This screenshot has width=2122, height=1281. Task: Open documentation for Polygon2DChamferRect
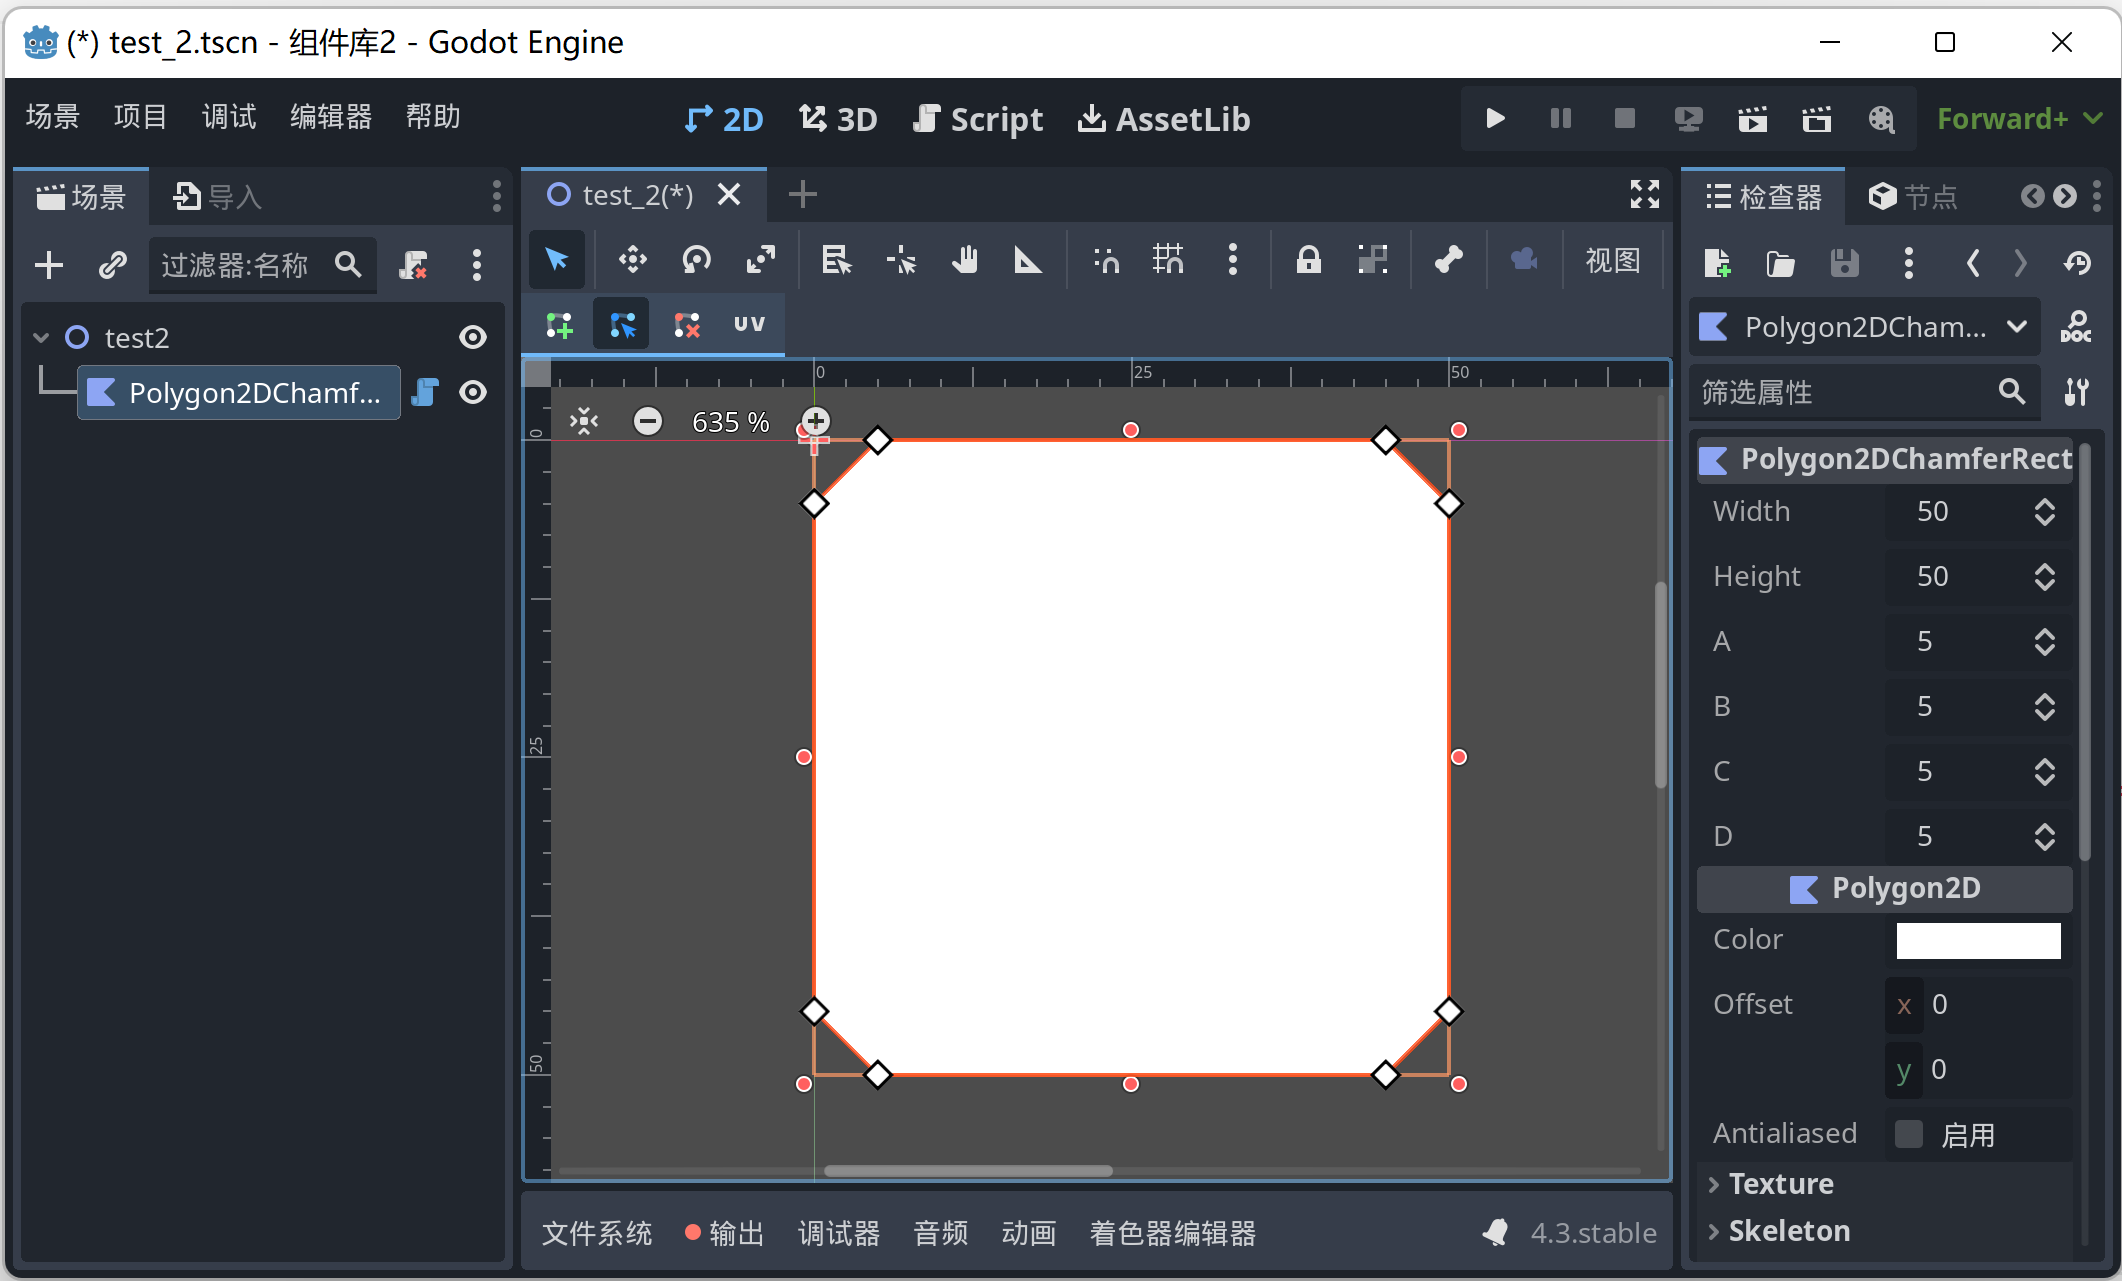coord(2076,327)
